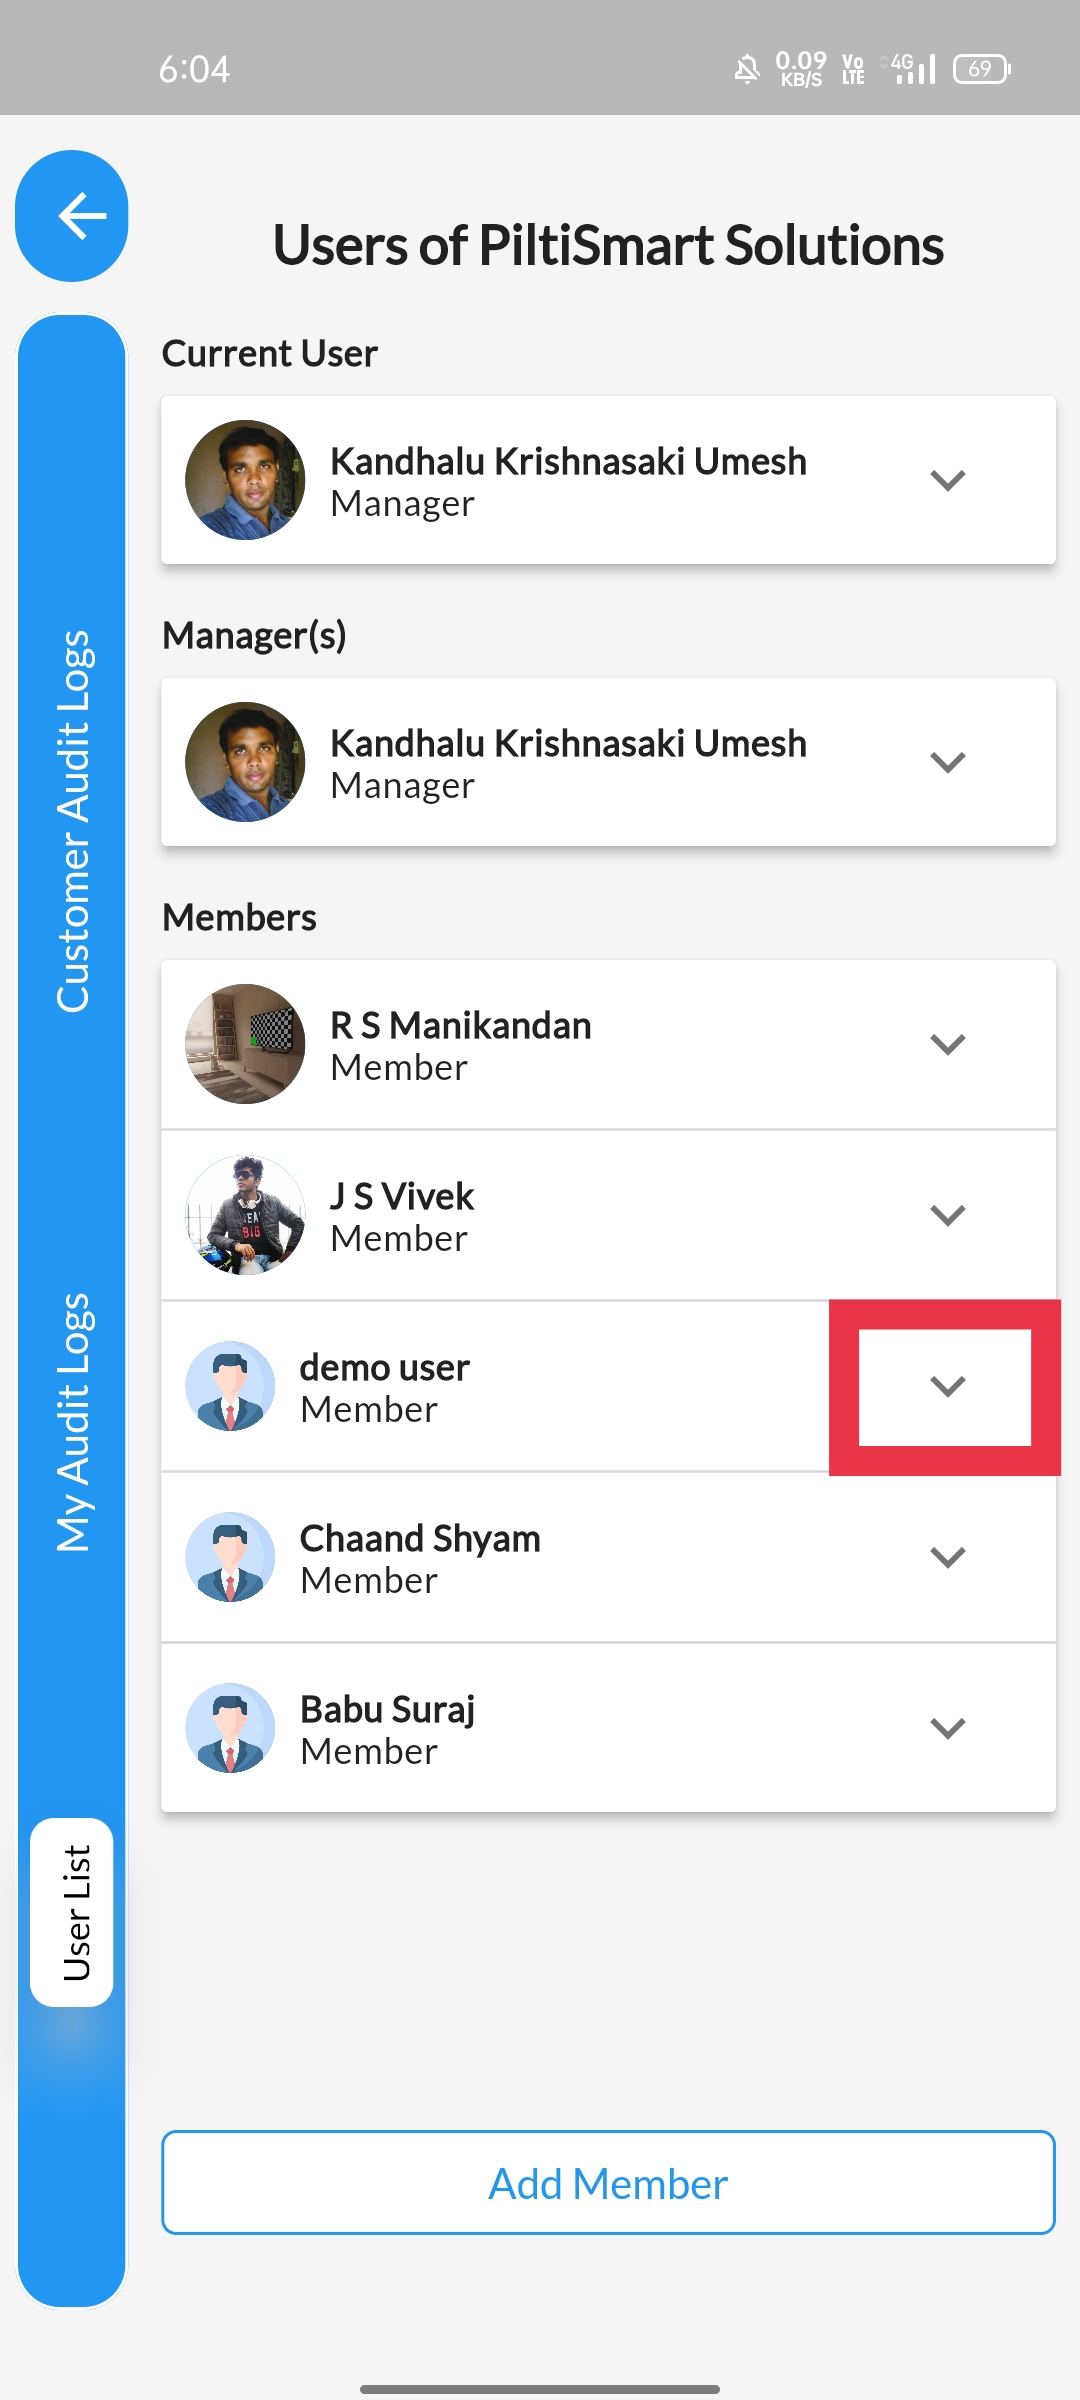Expand R S Manikandan's details
The height and width of the screenshot is (2400, 1080).
(x=947, y=1044)
